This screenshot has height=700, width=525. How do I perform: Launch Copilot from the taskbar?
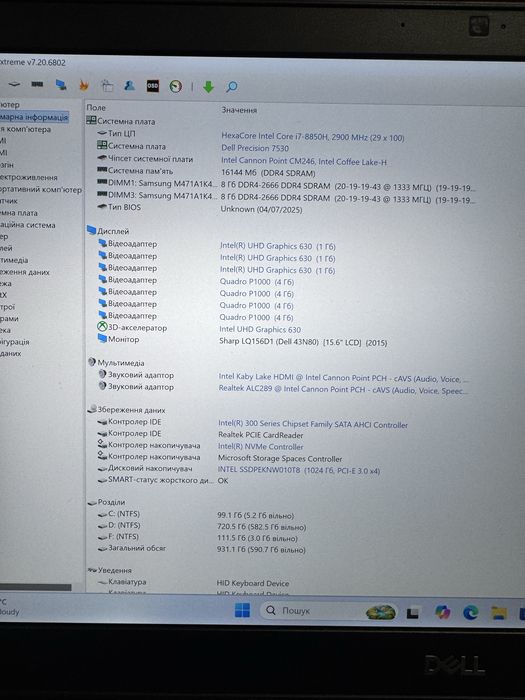tap(442, 612)
